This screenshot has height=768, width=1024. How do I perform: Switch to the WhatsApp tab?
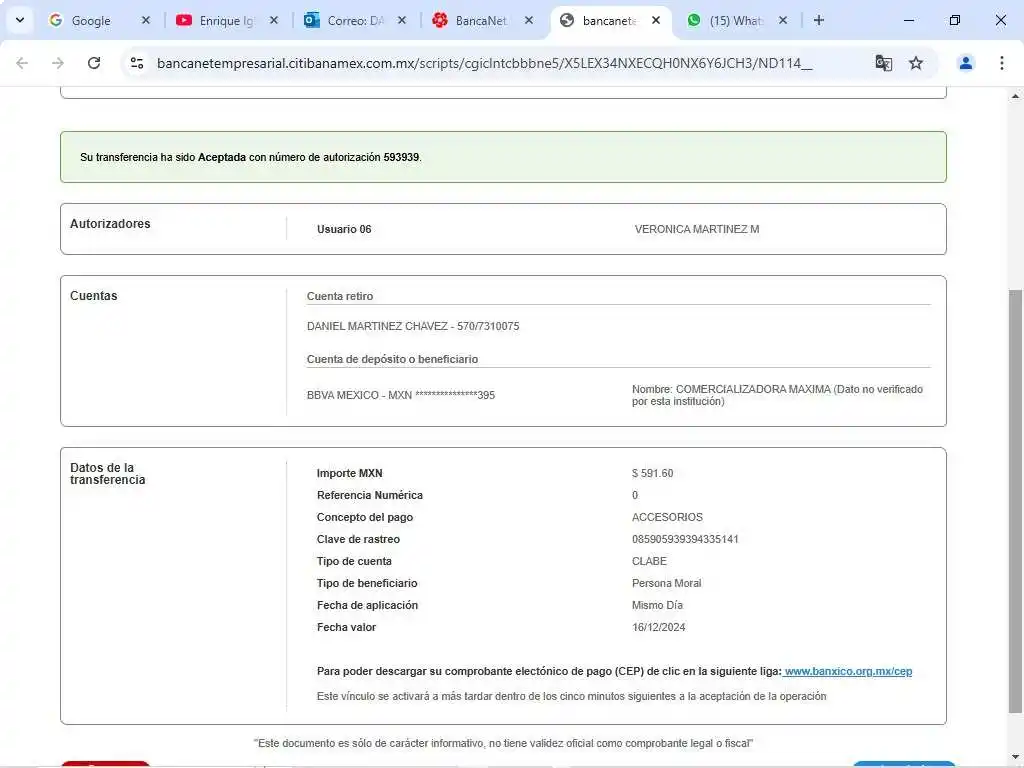pyautogui.click(x=735, y=20)
